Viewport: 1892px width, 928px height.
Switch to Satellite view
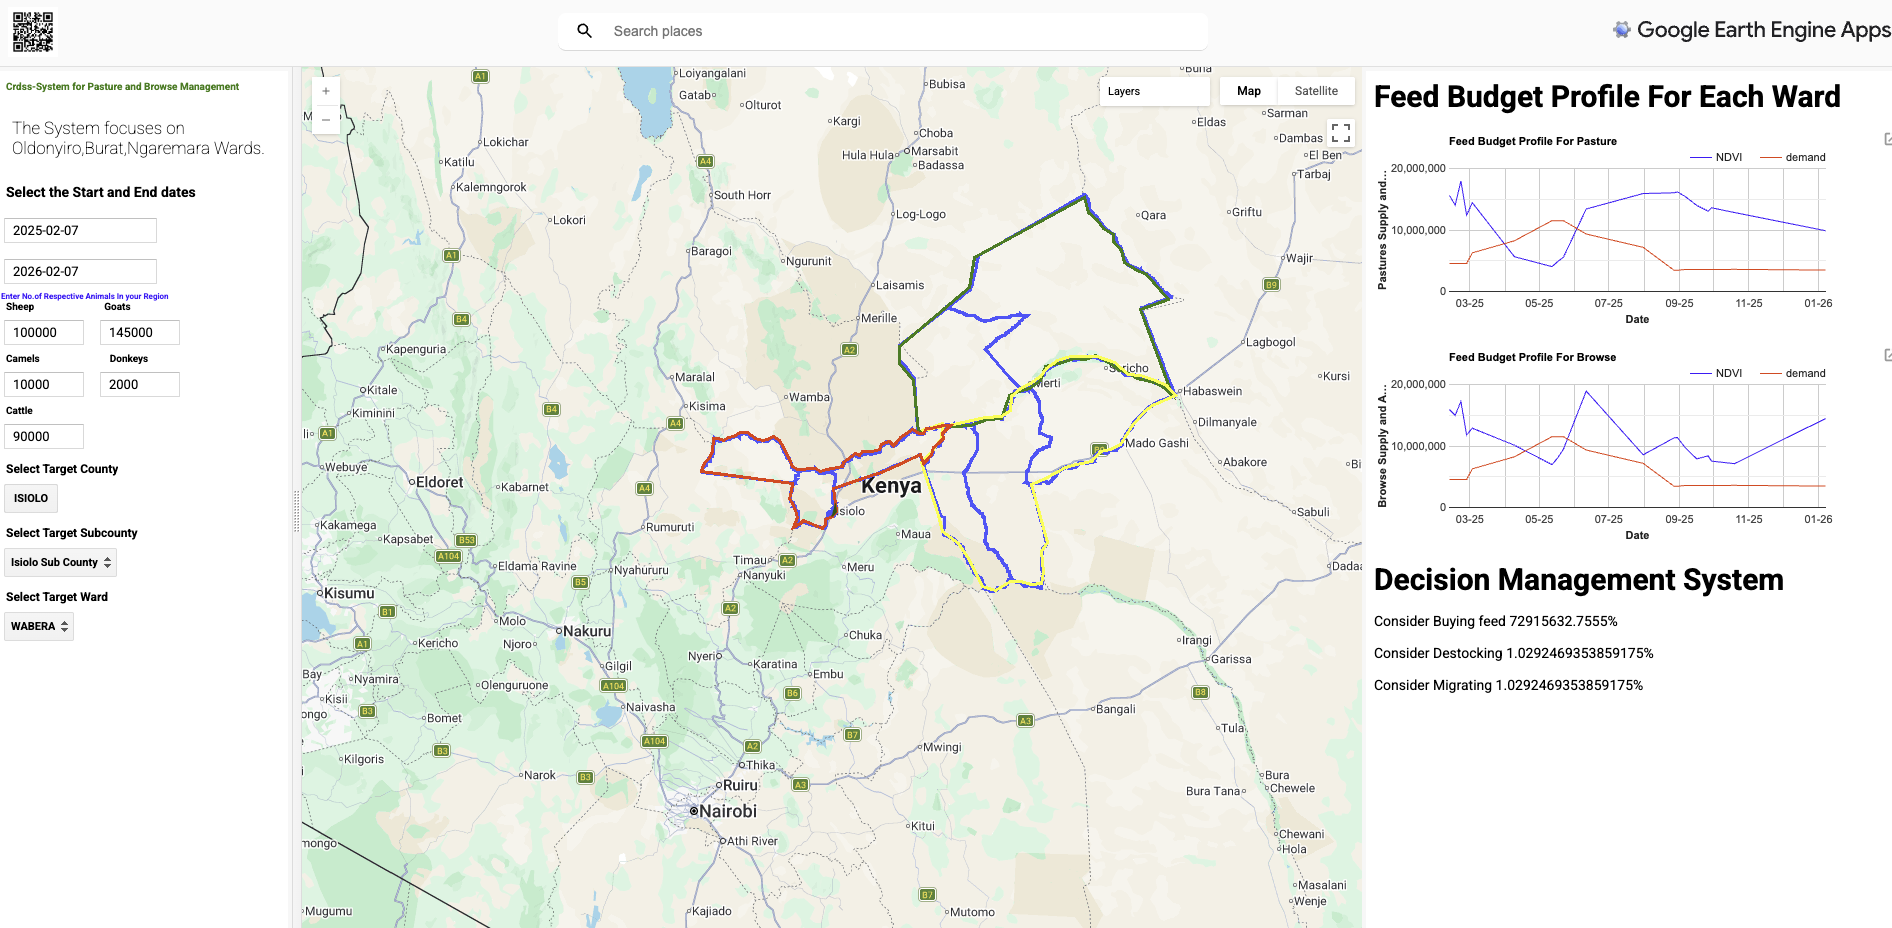point(1315,90)
